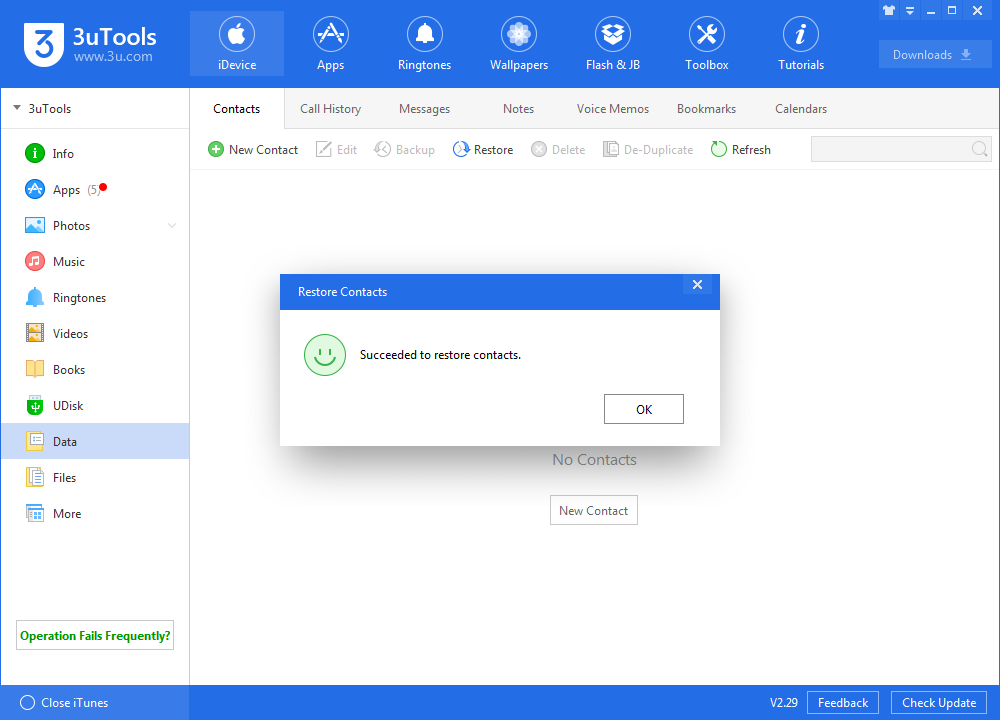
Task: Open More in the sidebar
Action: (x=95, y=513)
